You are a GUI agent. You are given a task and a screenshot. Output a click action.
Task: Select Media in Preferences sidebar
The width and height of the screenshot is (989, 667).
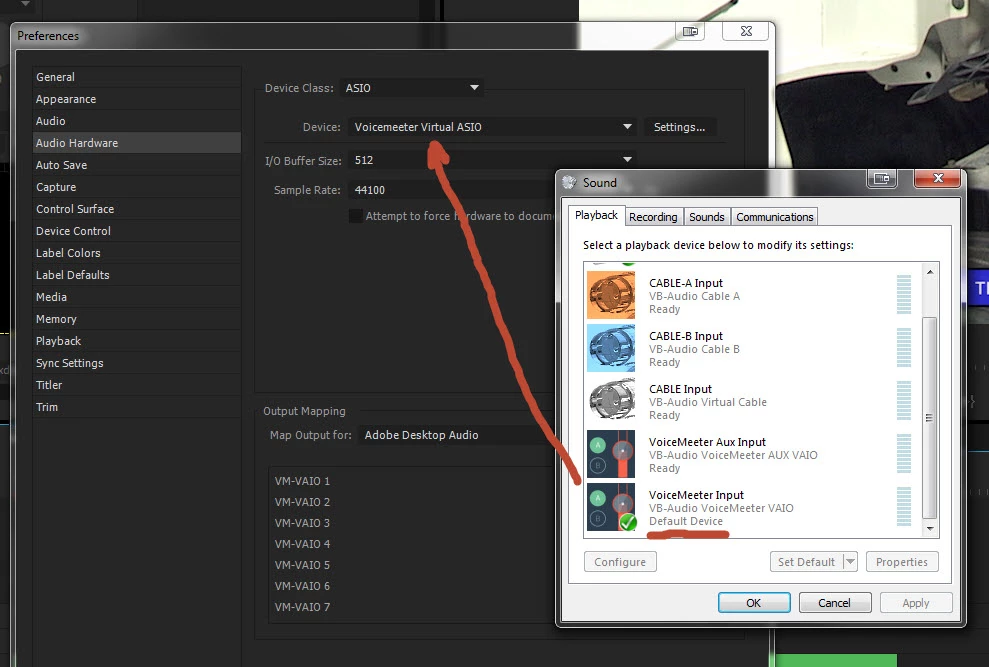tap(137, 297)
